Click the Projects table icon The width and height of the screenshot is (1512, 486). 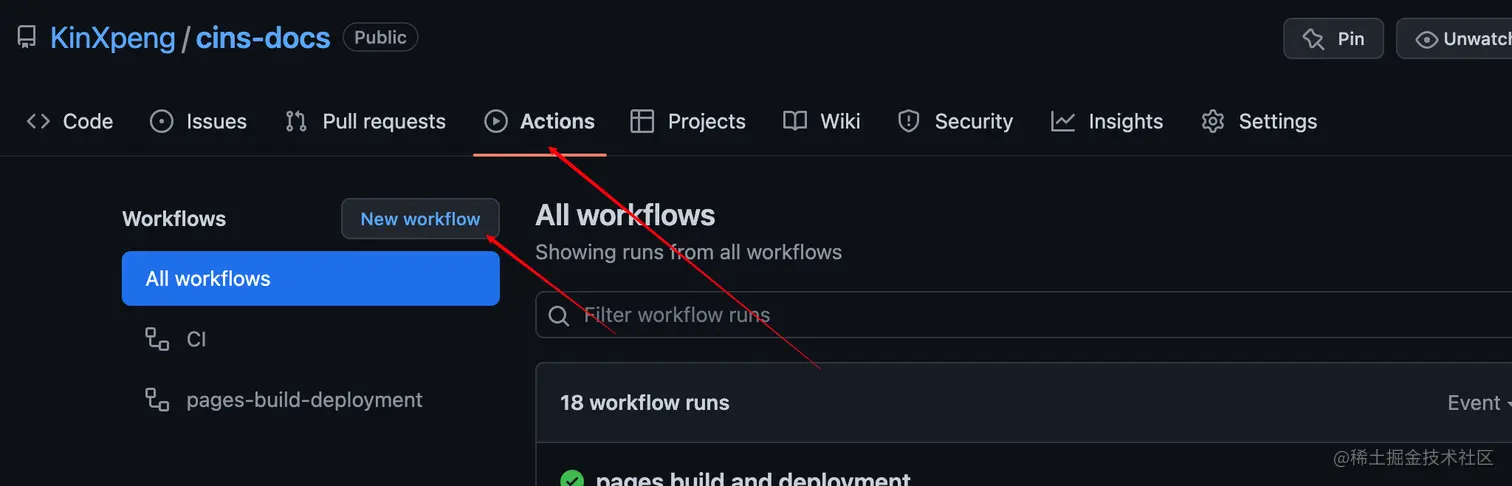coord(642,121)
